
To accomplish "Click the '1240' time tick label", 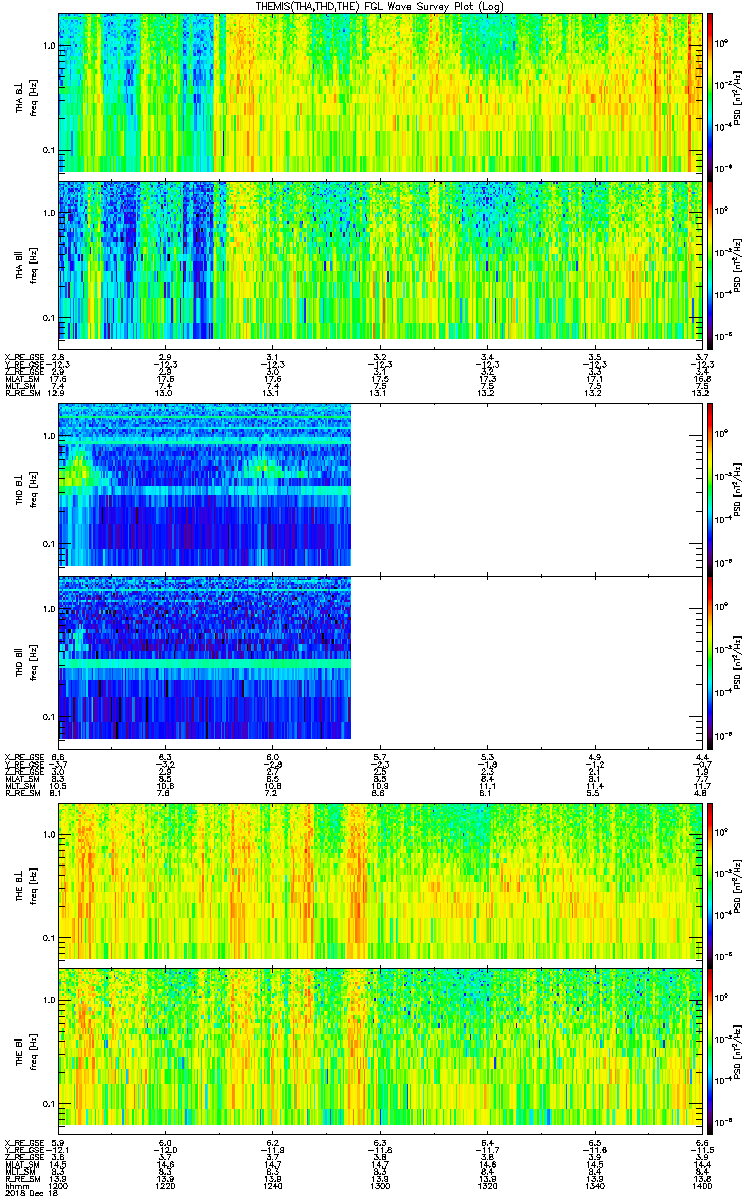I will tap(273, 1185).
